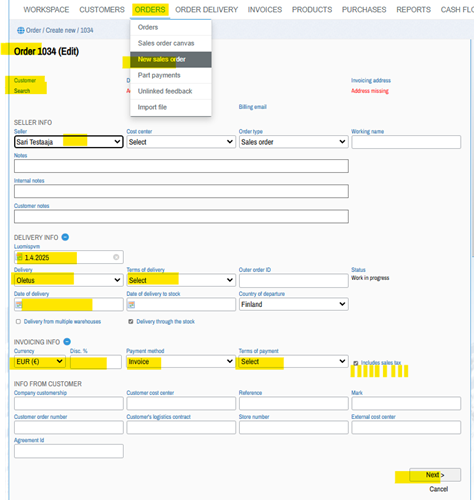
Task: Click the globe icon in the breadcrumb
Action: [21, 30]
